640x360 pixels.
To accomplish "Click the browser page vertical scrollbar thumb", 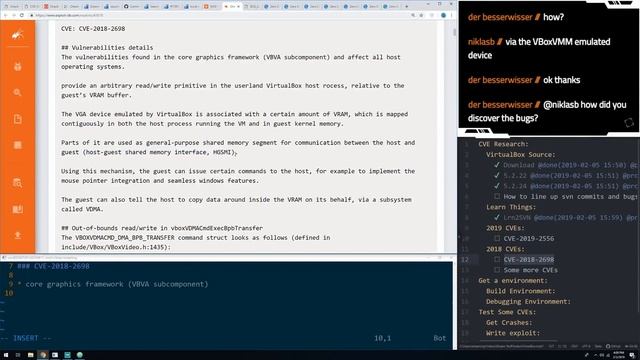I will 454,32.
